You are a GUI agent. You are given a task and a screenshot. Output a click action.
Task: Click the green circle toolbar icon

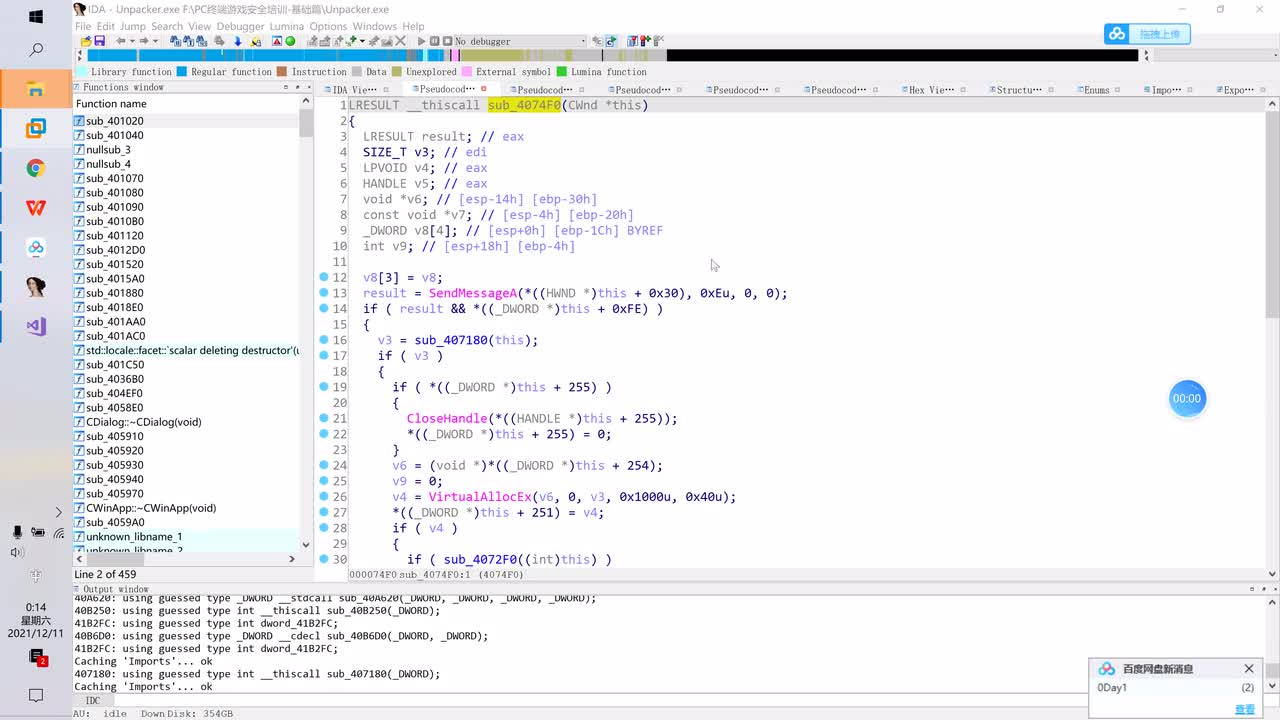click(290, 41)
